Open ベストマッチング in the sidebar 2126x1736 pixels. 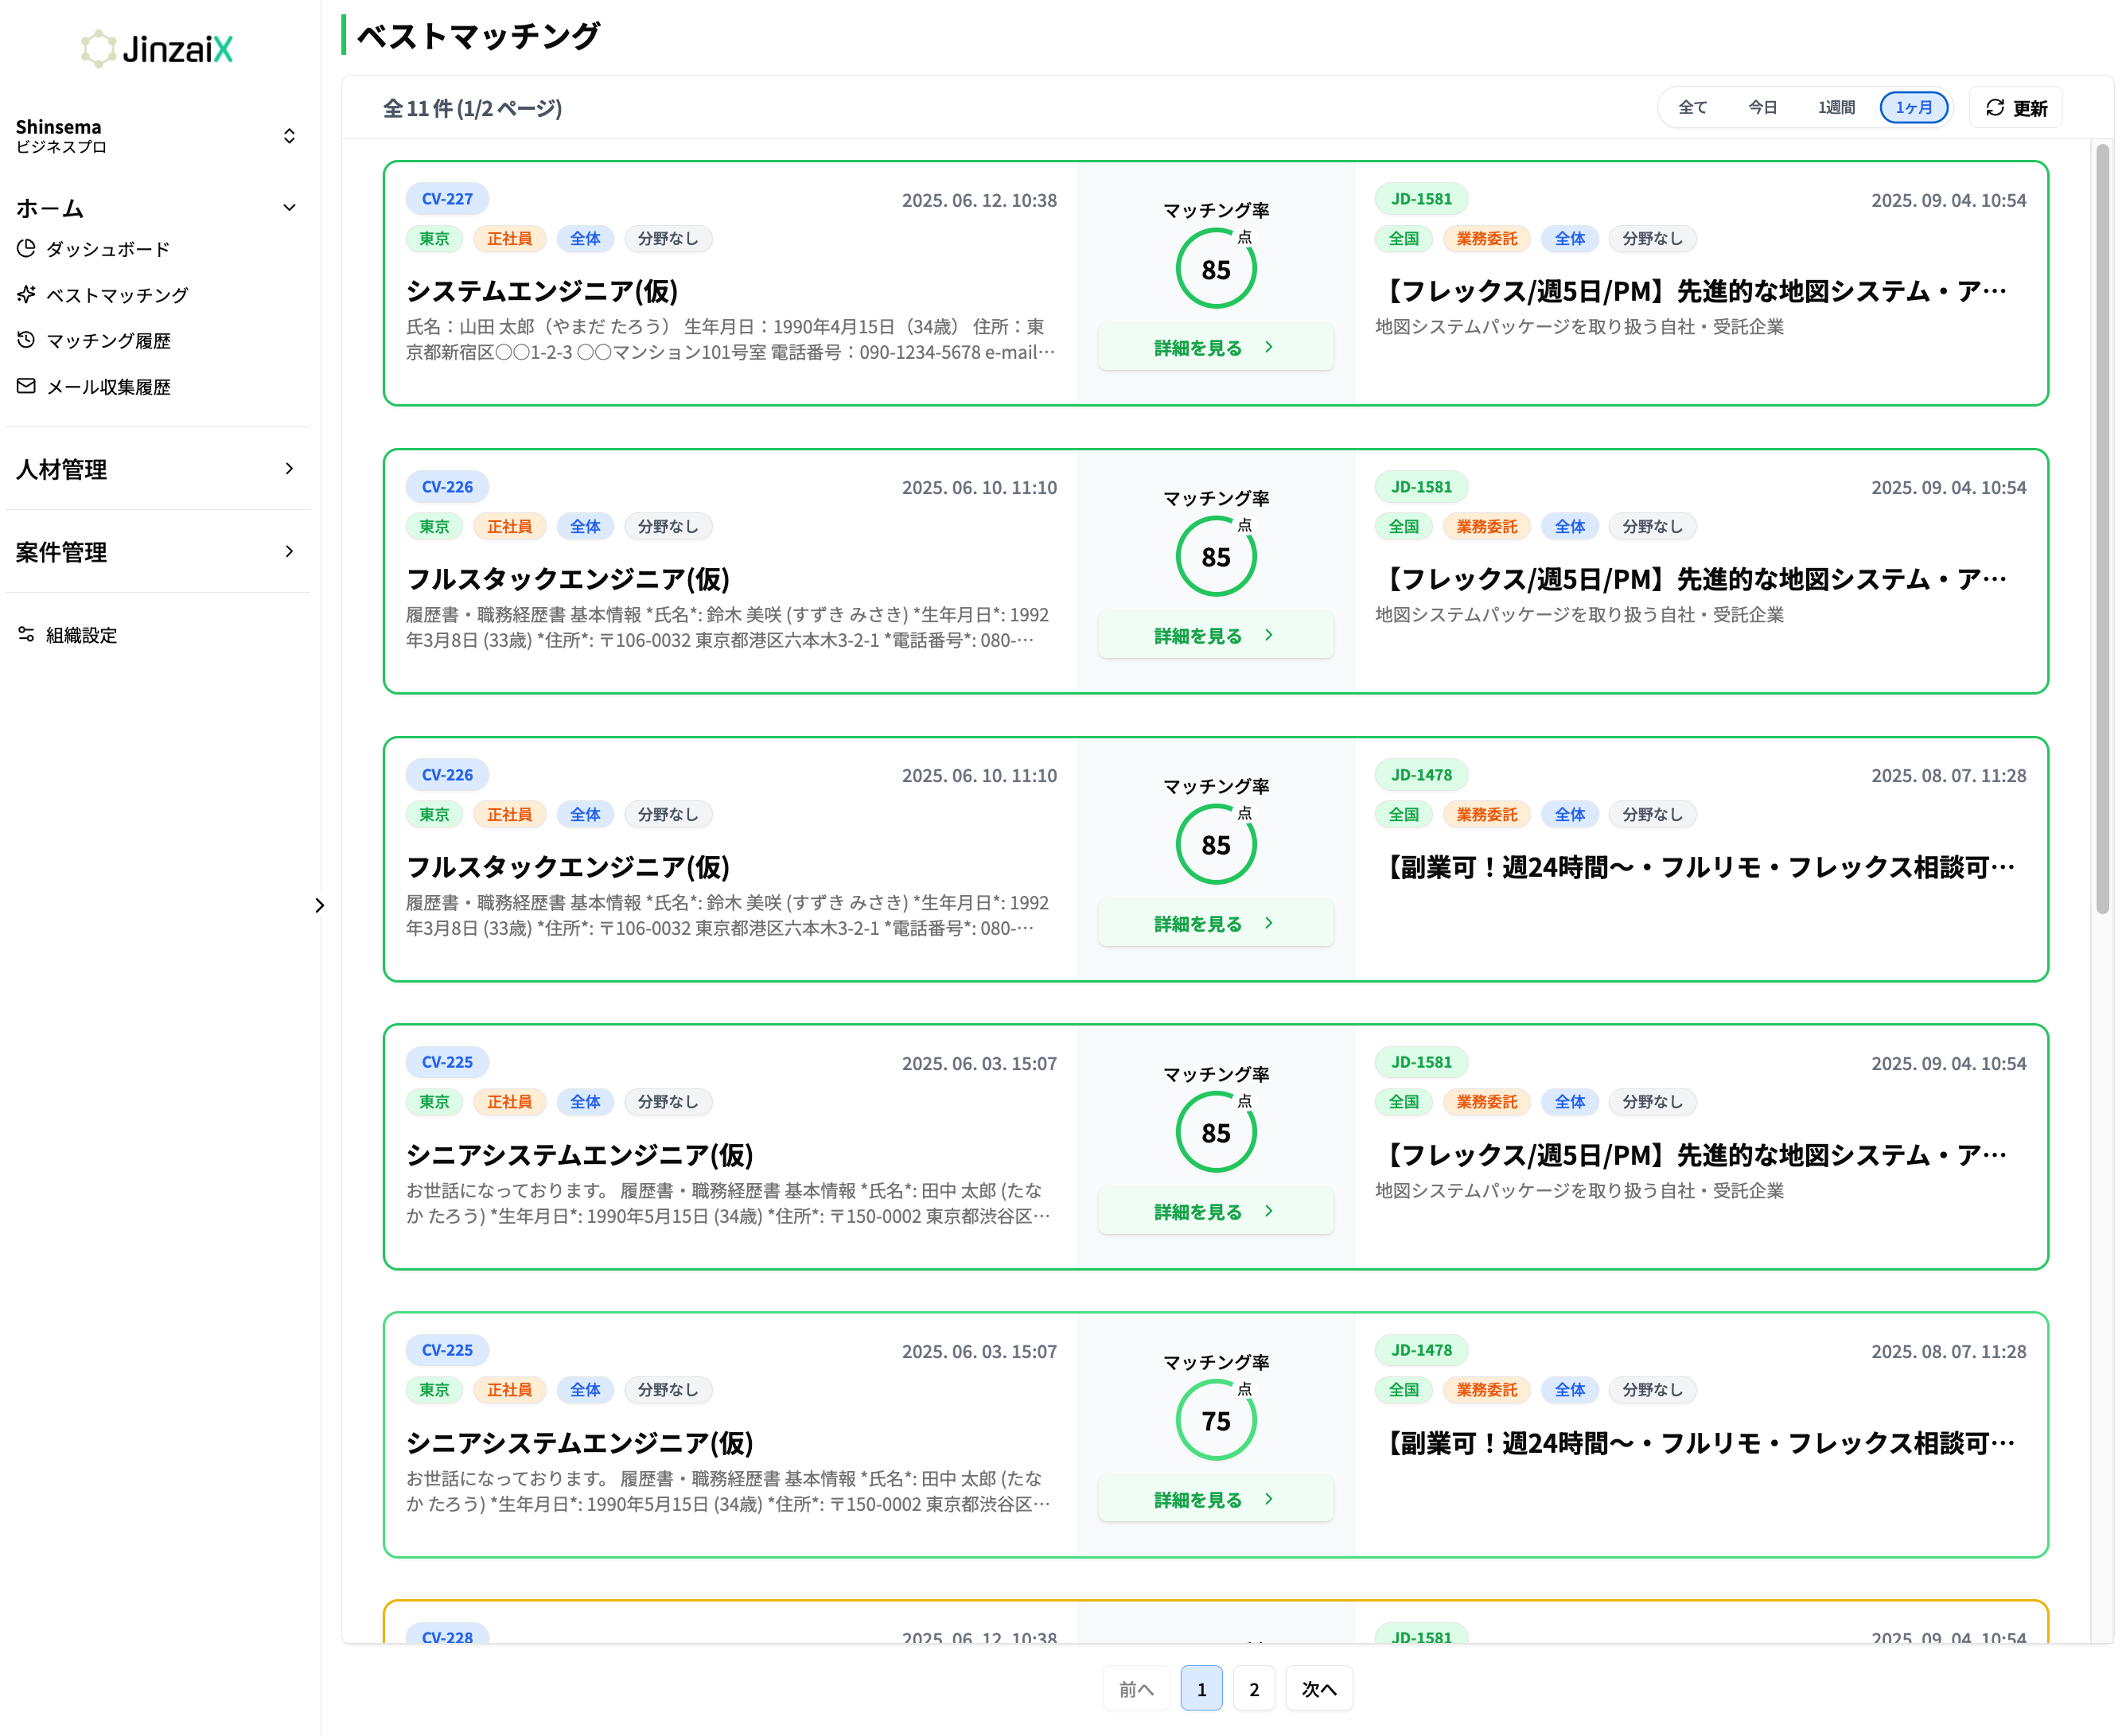click(x=117, y=295)
